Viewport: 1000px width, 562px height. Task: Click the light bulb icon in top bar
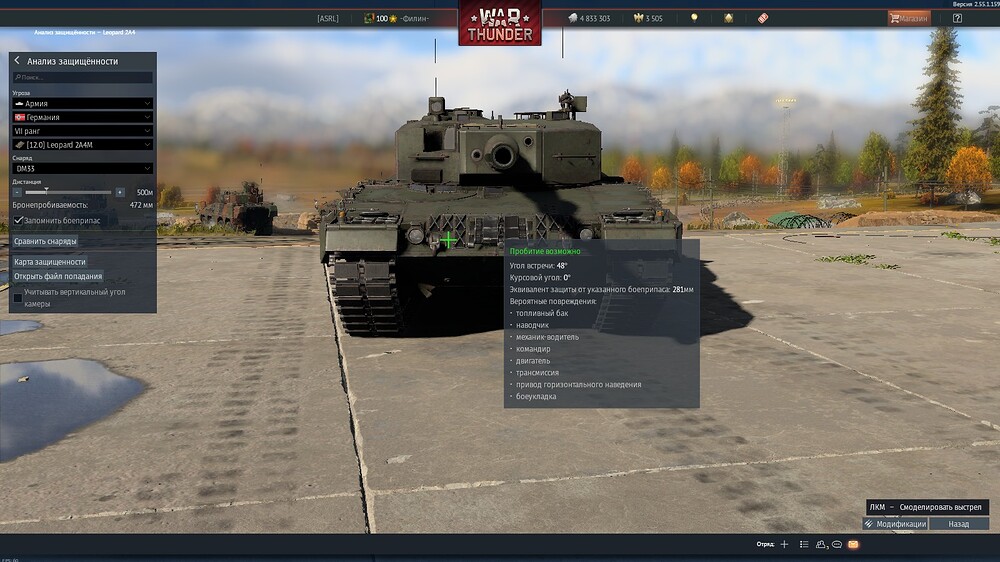click(694, 18)
